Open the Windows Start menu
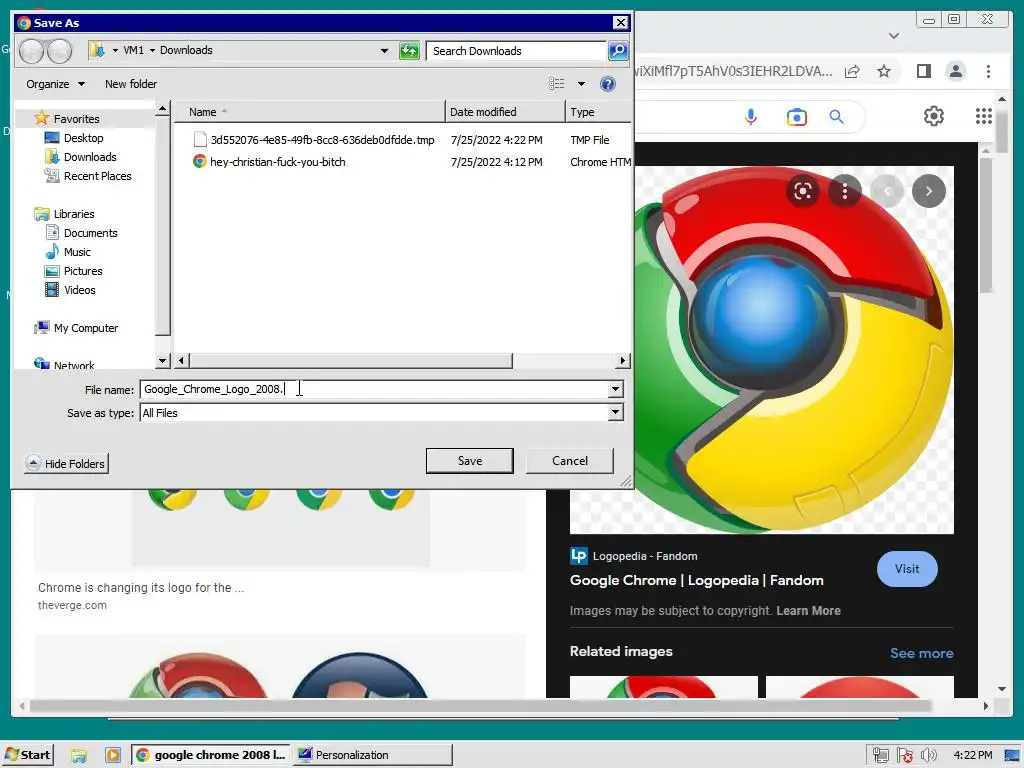 pos(27,756)
